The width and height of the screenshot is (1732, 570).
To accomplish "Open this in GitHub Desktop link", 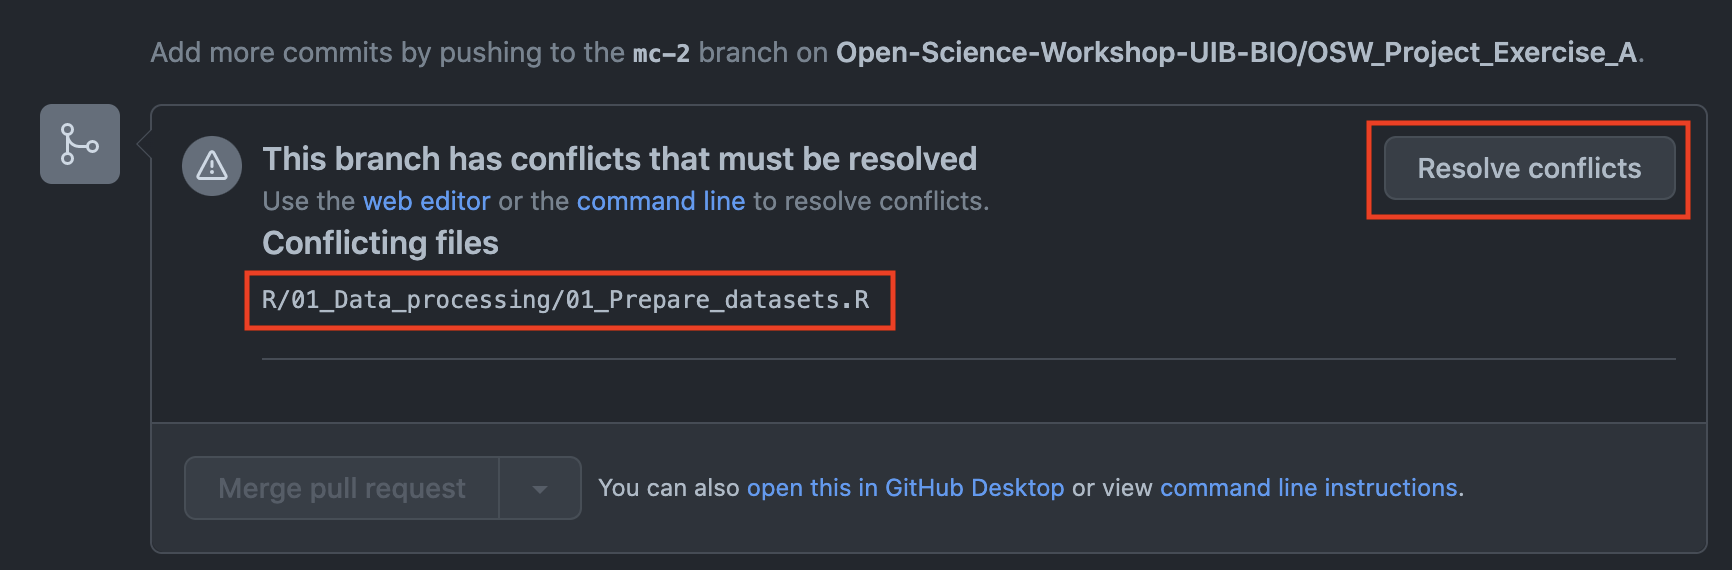I will coord(905,488).
